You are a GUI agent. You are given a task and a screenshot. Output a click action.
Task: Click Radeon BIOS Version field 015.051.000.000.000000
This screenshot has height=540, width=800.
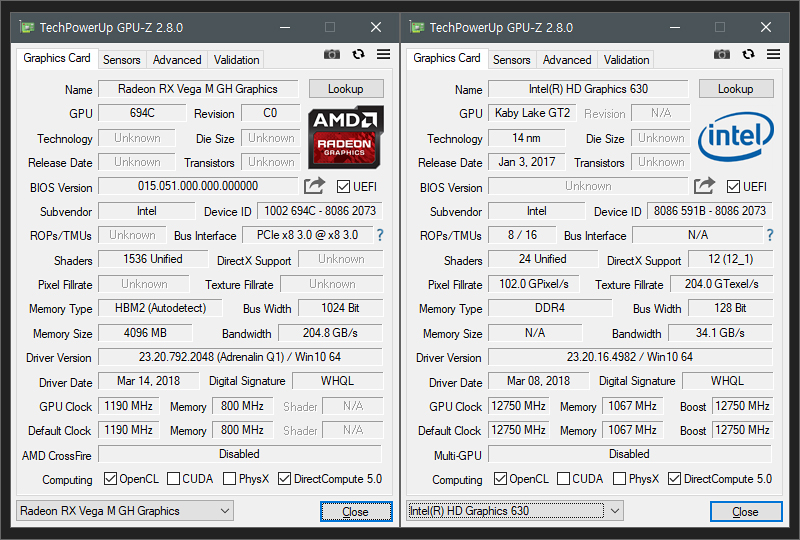pos(198,186)
